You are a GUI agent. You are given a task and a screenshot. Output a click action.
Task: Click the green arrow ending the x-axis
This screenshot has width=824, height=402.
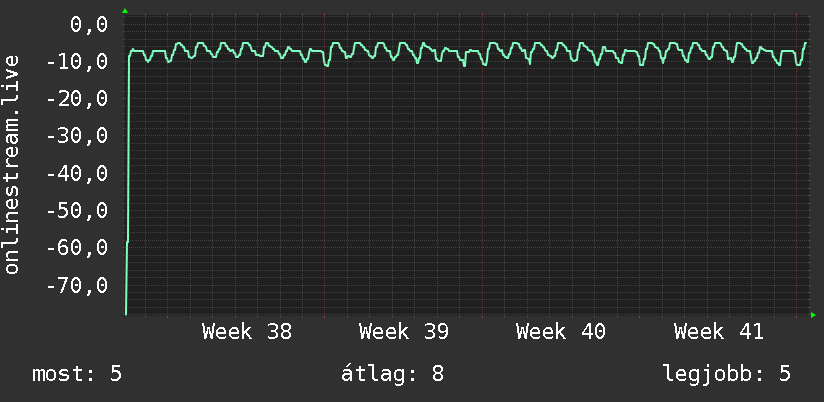813,315
